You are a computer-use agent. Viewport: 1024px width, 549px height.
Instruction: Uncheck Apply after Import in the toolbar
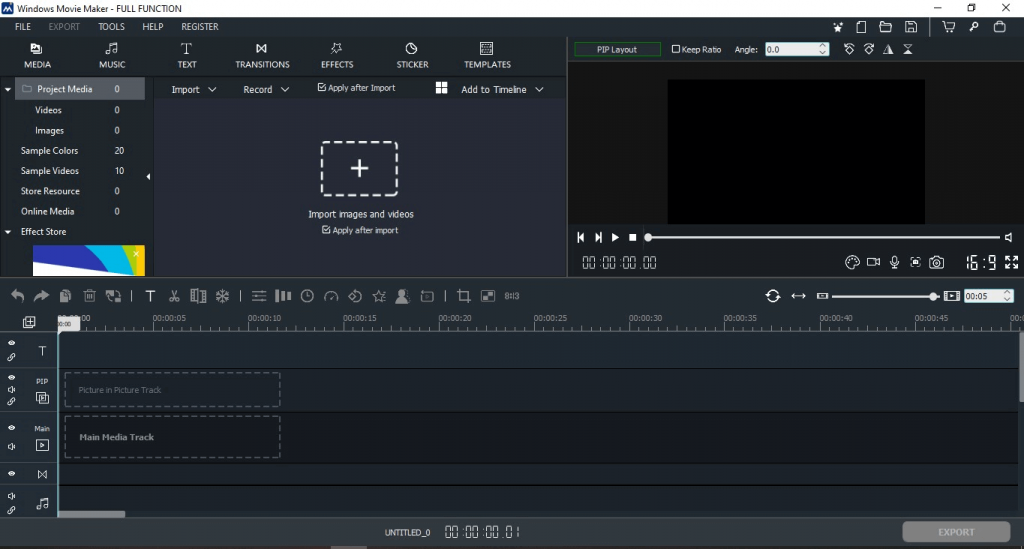tap(322, 88)
